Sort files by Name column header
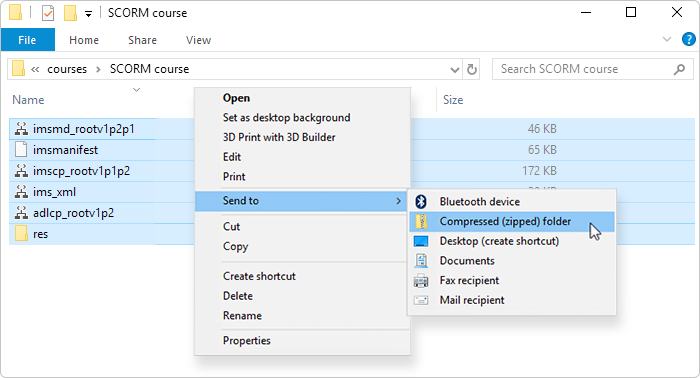This screenshot has height=378, width=700. [x=28, y=100]
